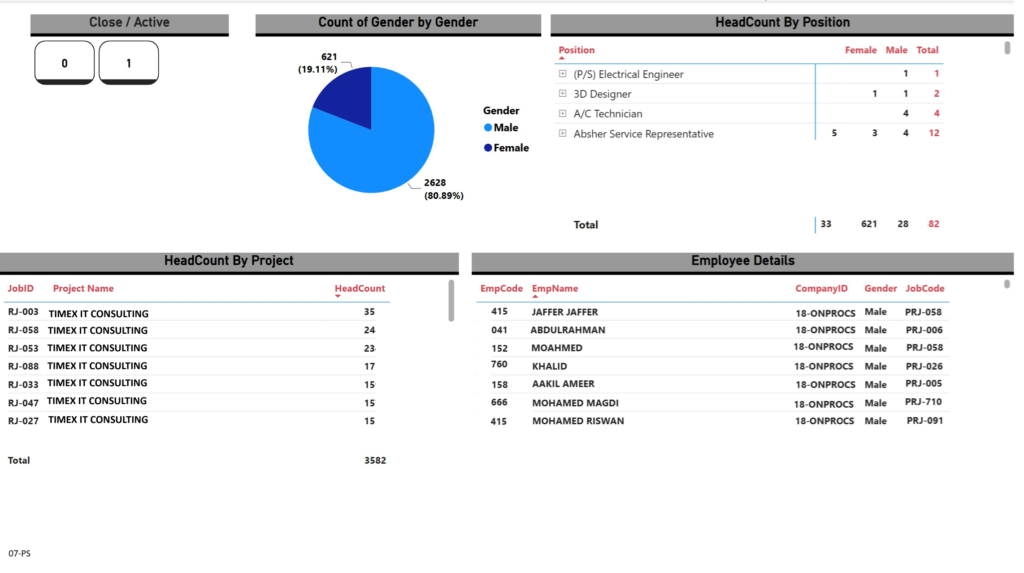Select project row RJ-047
1024x573 pixels.
[196, 402]
